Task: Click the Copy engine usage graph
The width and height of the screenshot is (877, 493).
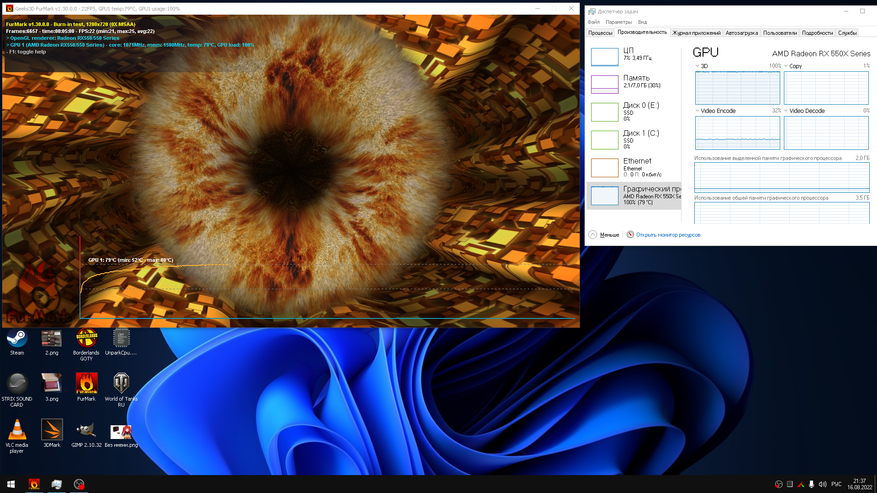Action: coord(826,87)
